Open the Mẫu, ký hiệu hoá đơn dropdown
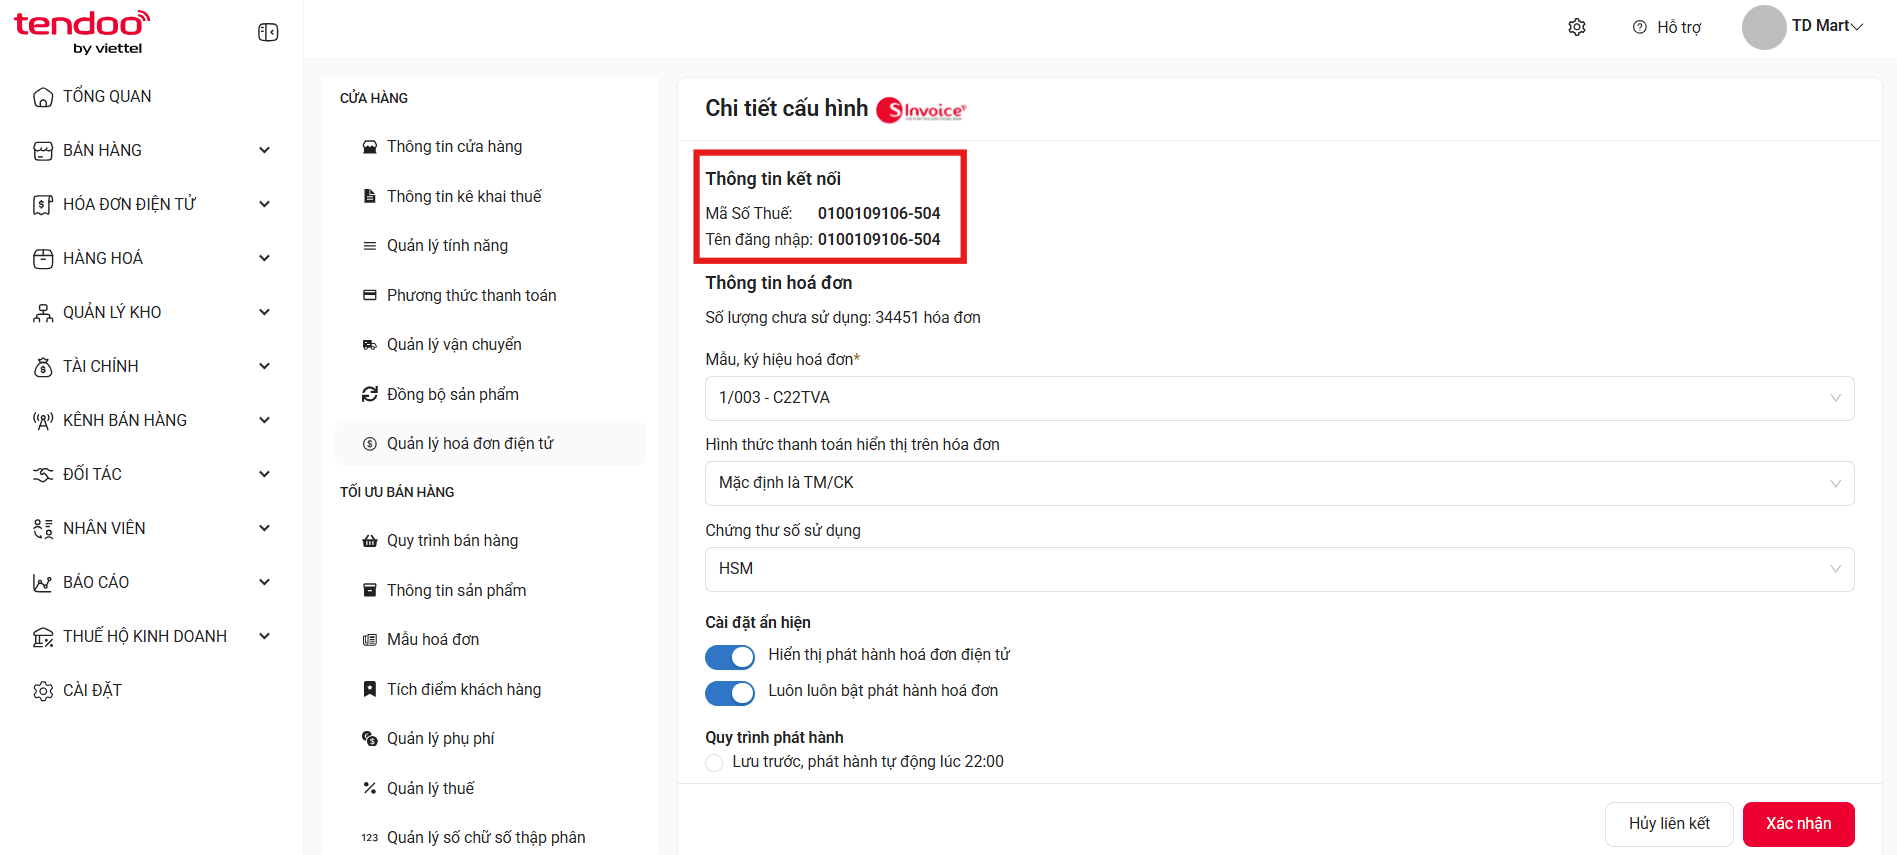 pos(1279,398)
